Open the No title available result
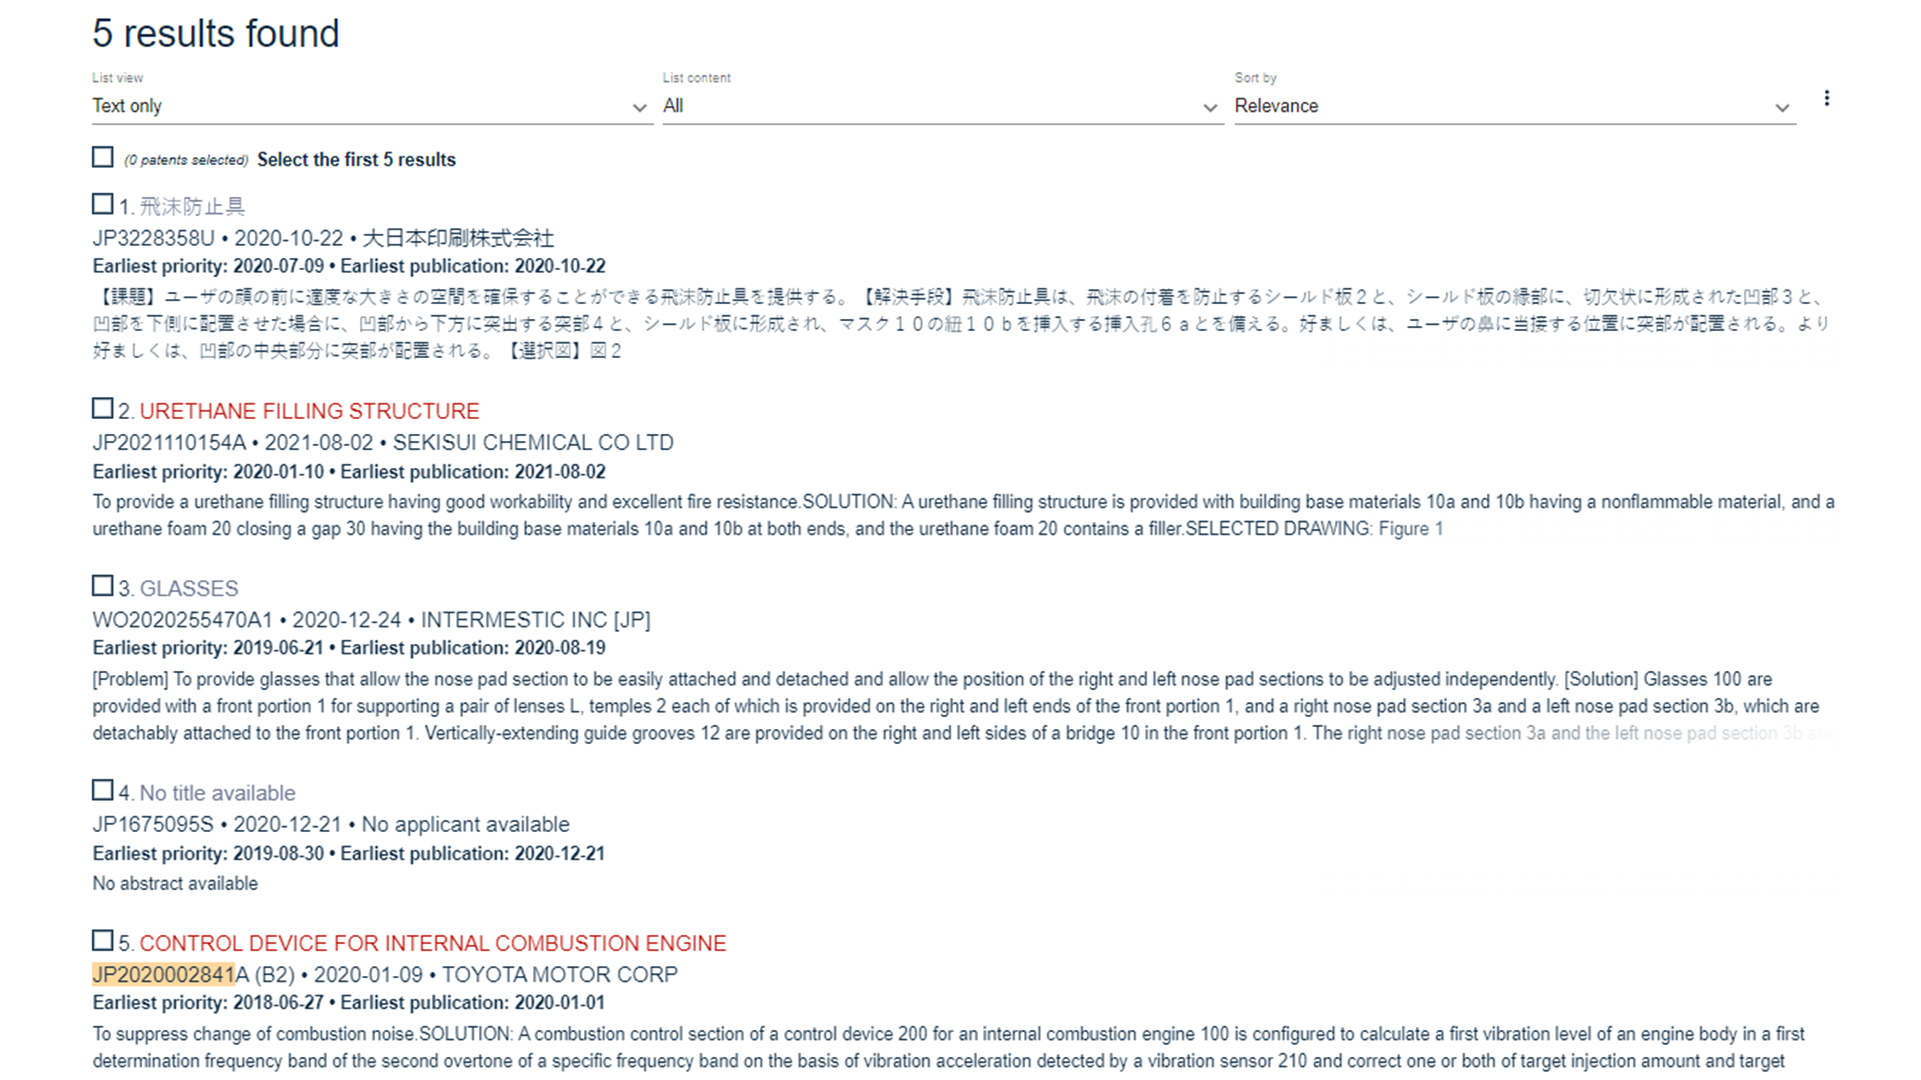Image resolution: width=1921 pixels, height=1080 pixels. 217,793
